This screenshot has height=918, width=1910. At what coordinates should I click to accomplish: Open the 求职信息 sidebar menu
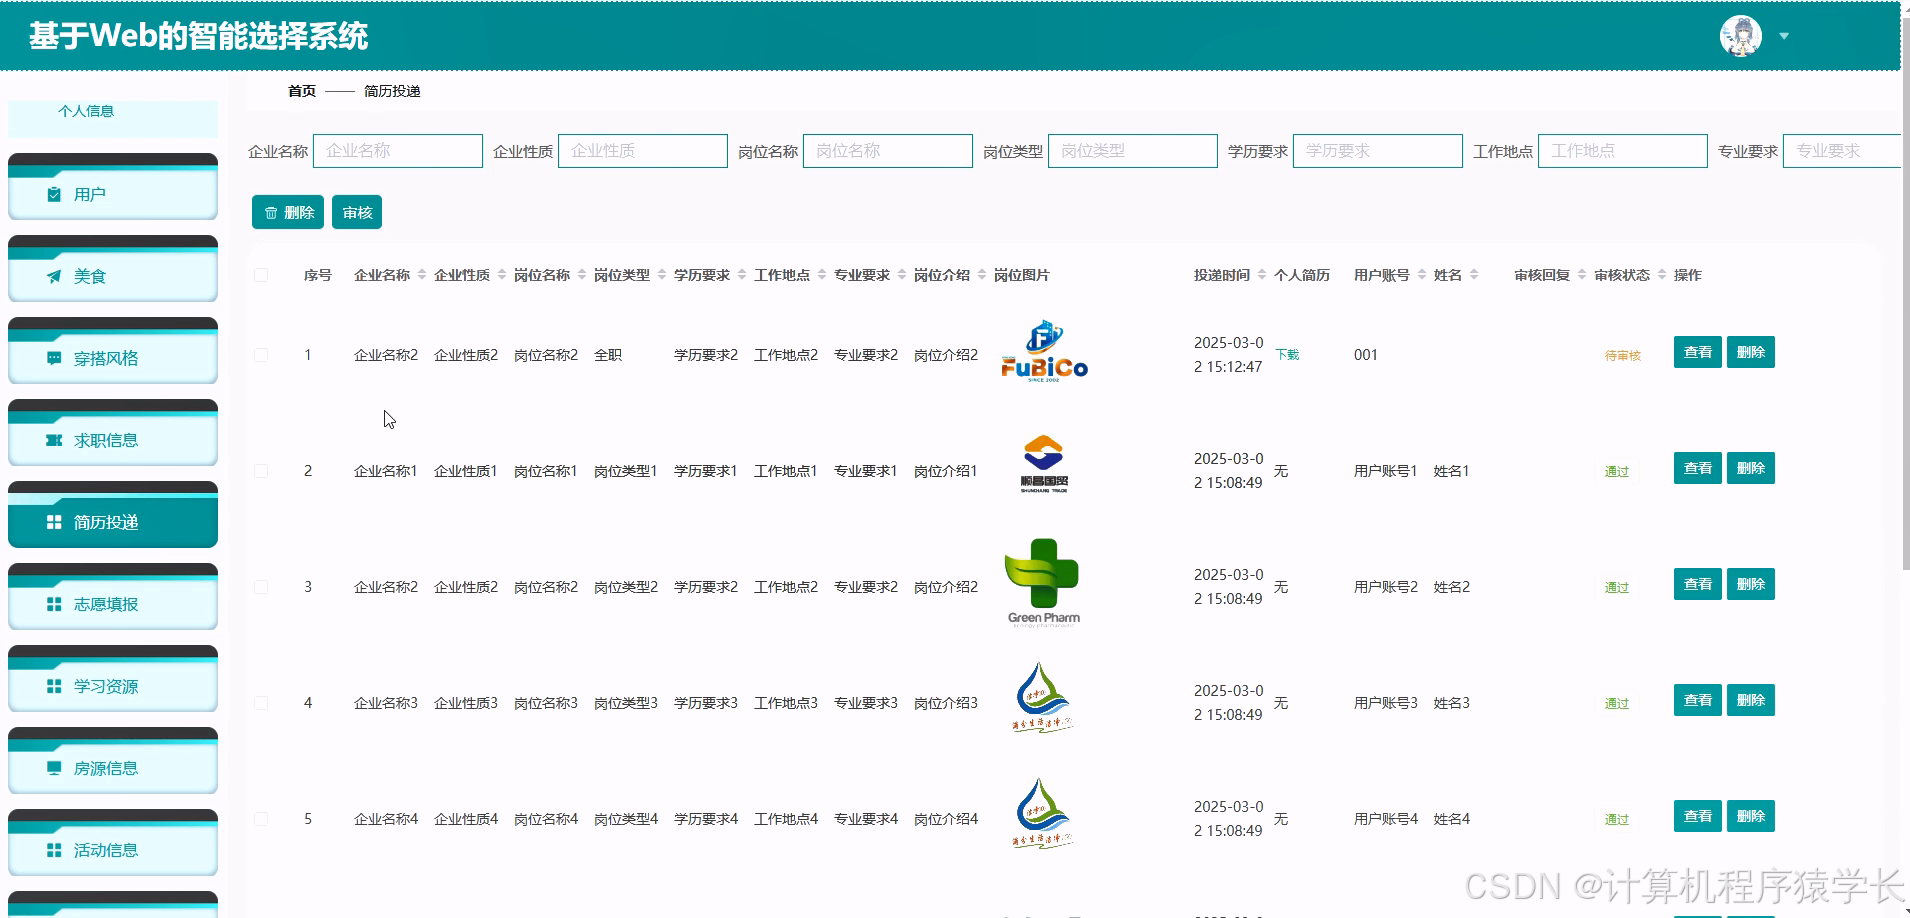click(x=113, y=433)
